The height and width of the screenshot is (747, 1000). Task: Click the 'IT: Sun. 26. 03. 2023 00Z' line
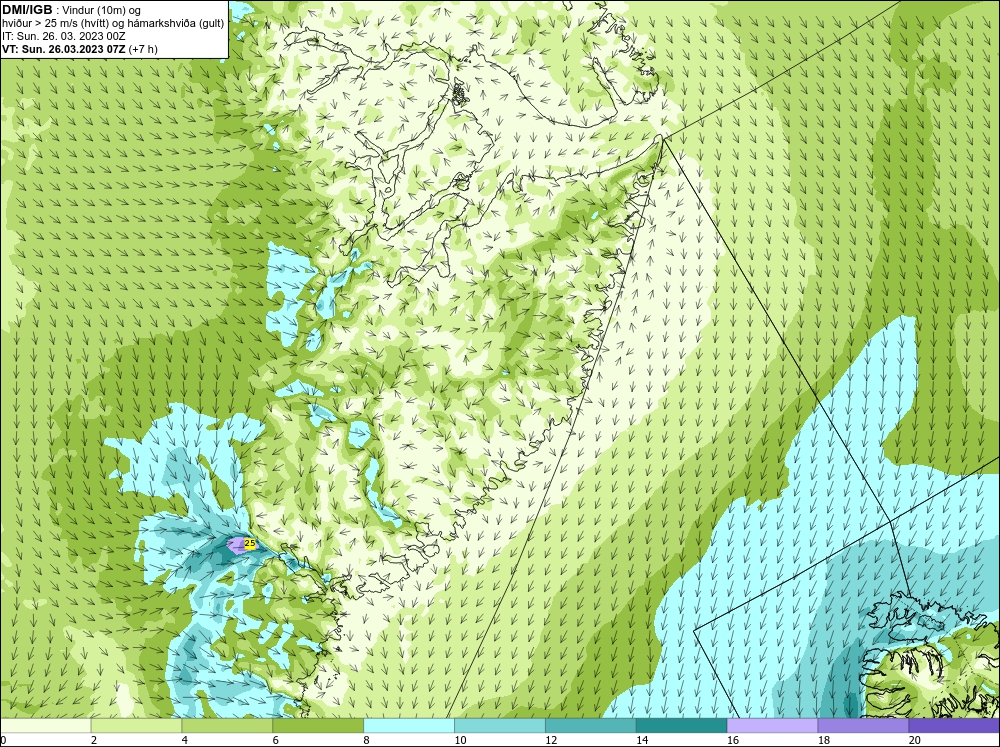click(64, 36)
